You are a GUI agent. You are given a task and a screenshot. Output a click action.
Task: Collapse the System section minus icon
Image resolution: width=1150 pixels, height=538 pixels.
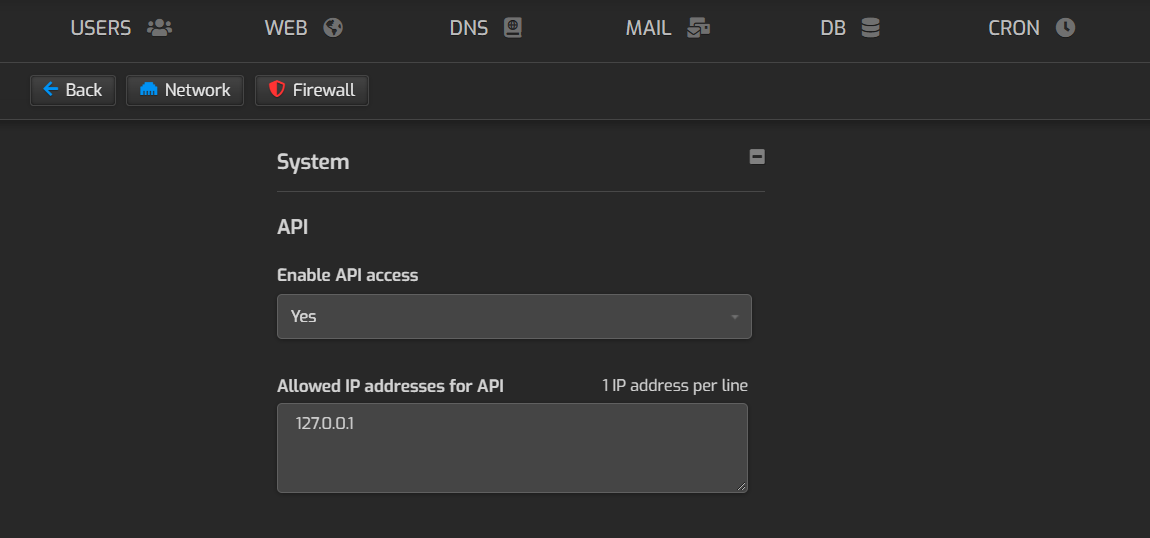tap(757, 157)
